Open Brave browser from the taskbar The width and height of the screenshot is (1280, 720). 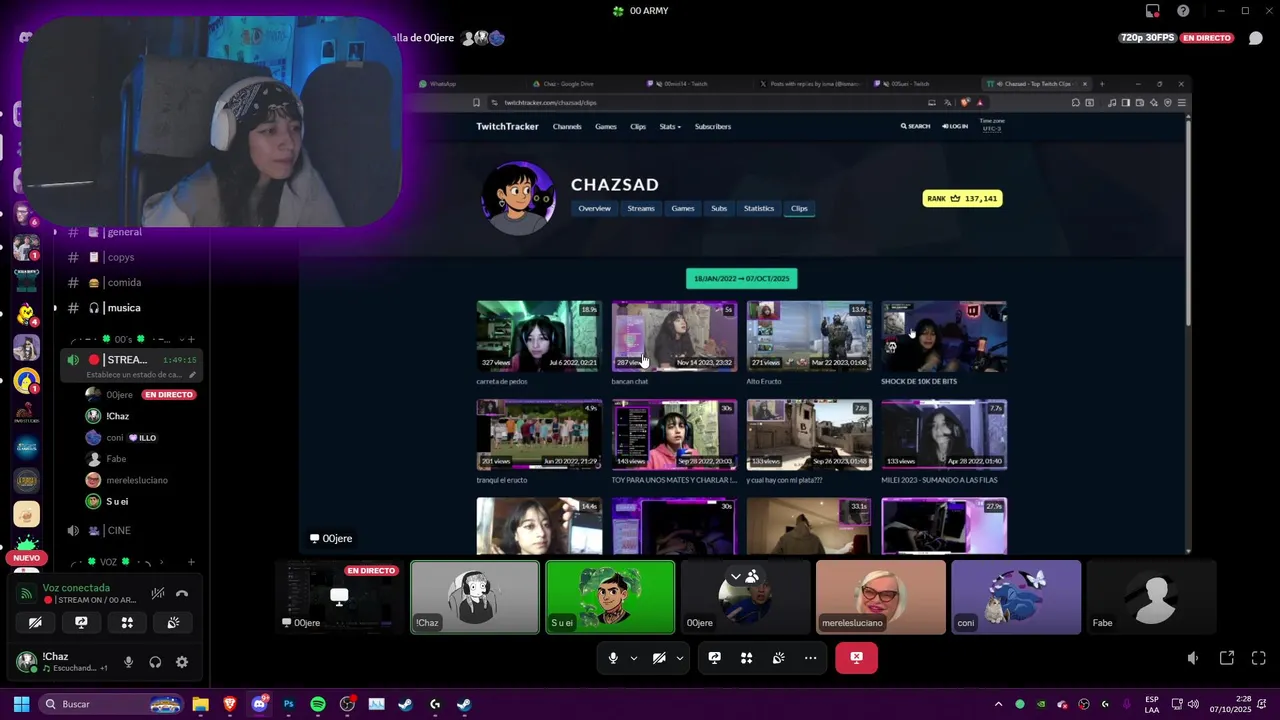(x=230, y=704)
